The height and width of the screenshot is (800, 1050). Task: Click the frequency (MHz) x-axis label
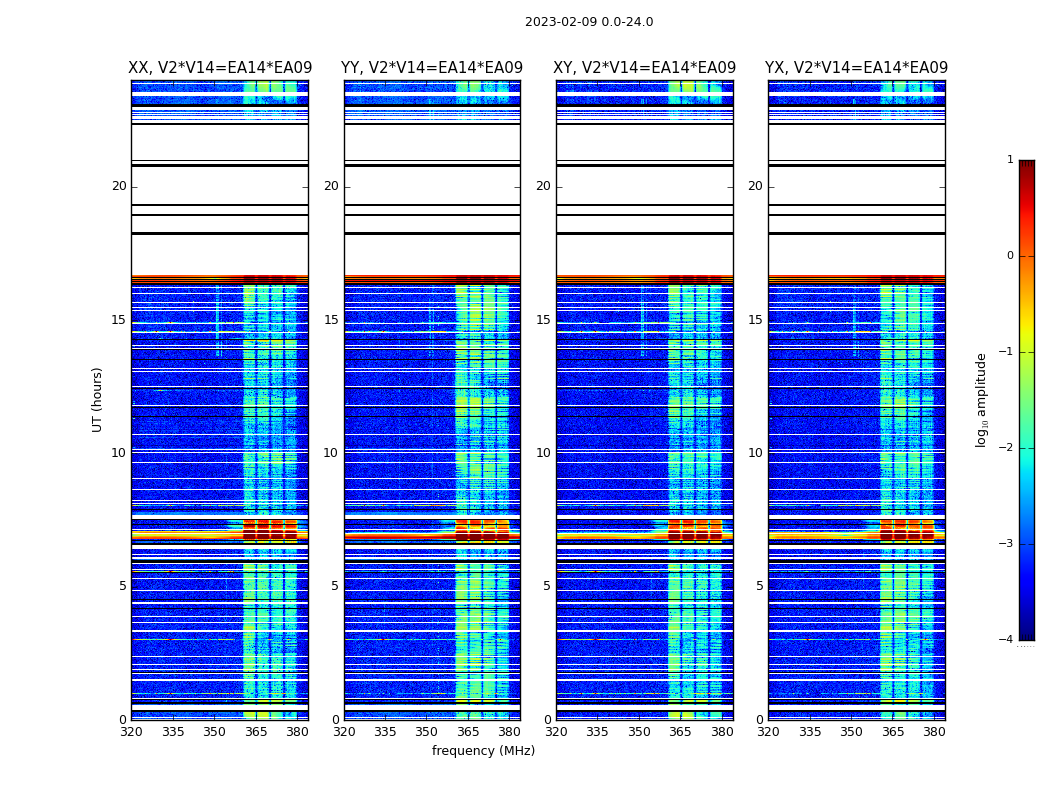[483, 751]
